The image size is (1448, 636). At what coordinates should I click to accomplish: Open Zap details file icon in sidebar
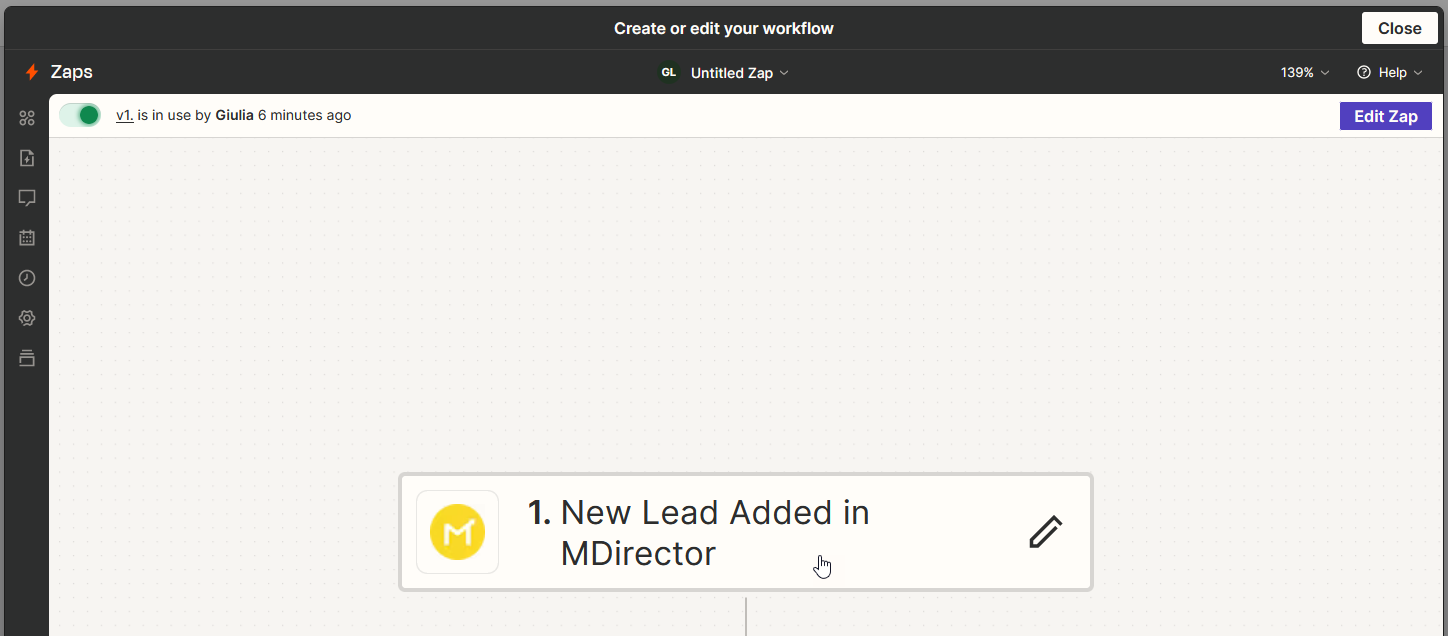click(27, 158)
